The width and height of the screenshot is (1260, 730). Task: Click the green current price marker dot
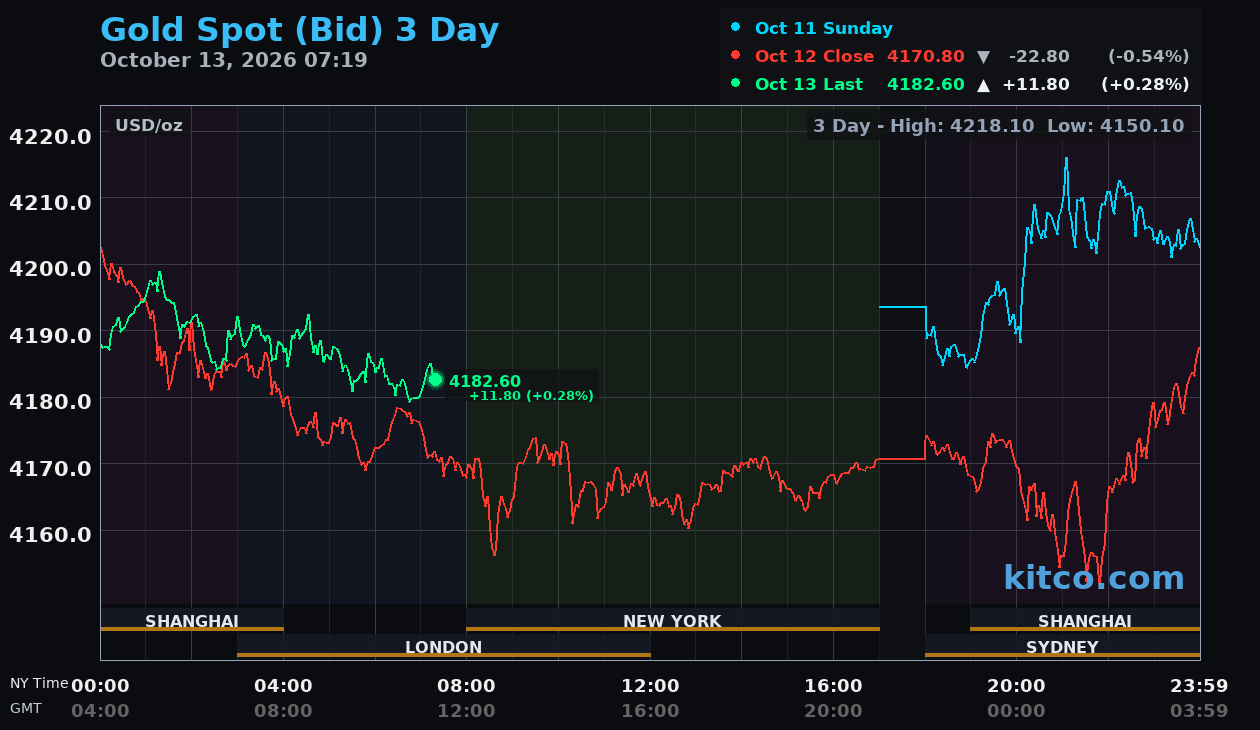click(x=435, y=380)
